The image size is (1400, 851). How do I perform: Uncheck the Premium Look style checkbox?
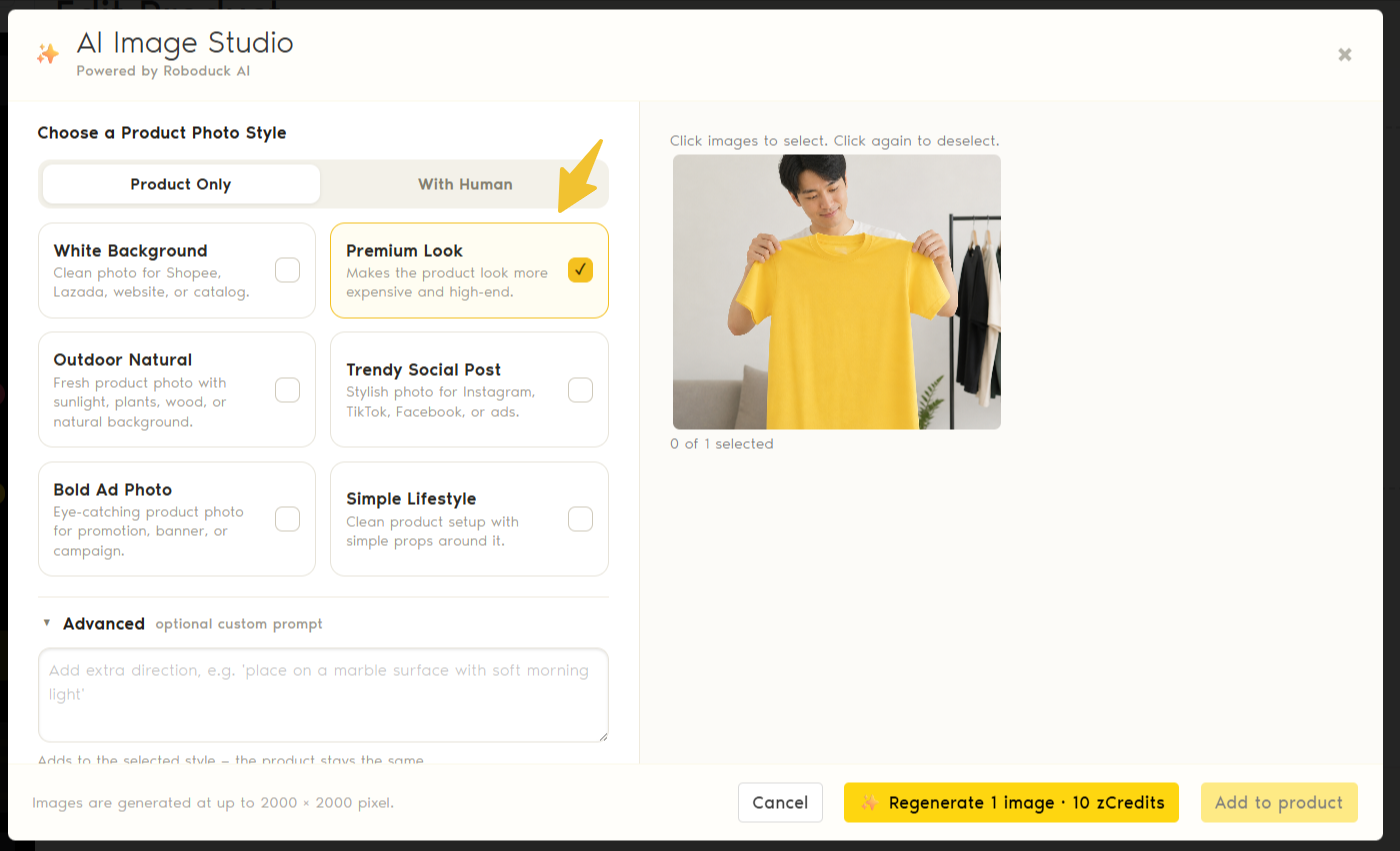pos(580,270)
